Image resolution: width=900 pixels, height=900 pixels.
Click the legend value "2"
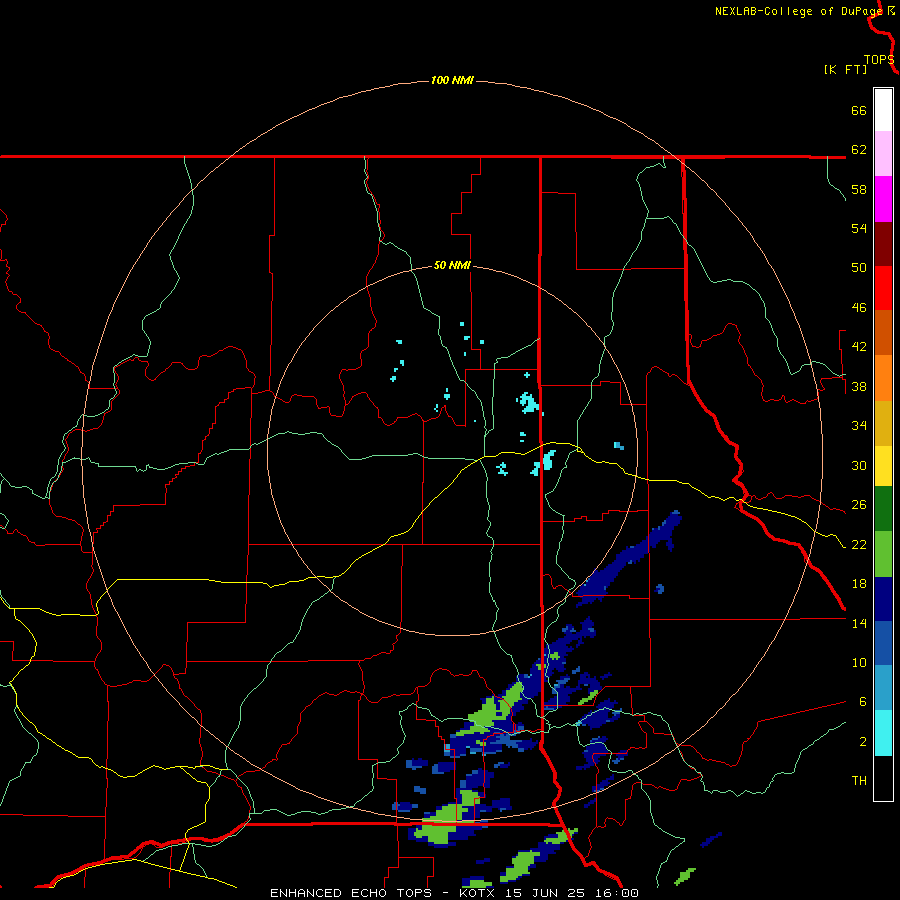click(x=863, y=742)
